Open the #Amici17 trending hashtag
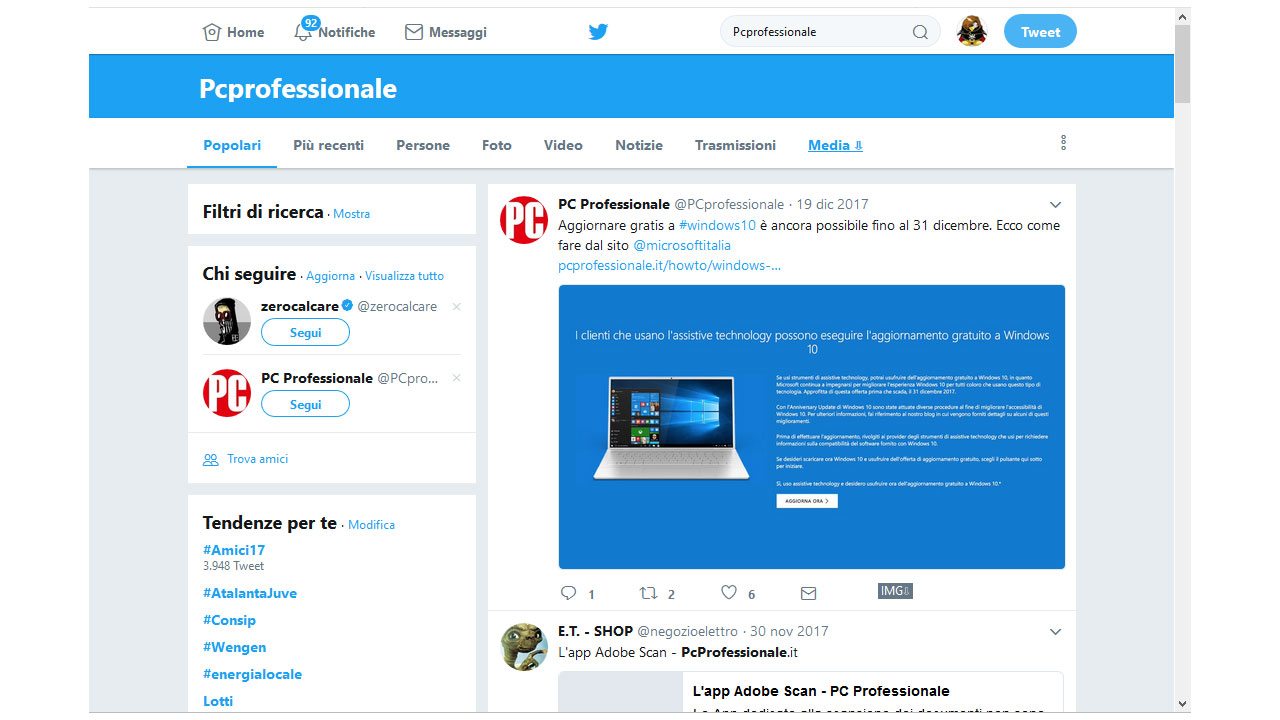This screenshot has width=1280, height=720. [234, 550]
